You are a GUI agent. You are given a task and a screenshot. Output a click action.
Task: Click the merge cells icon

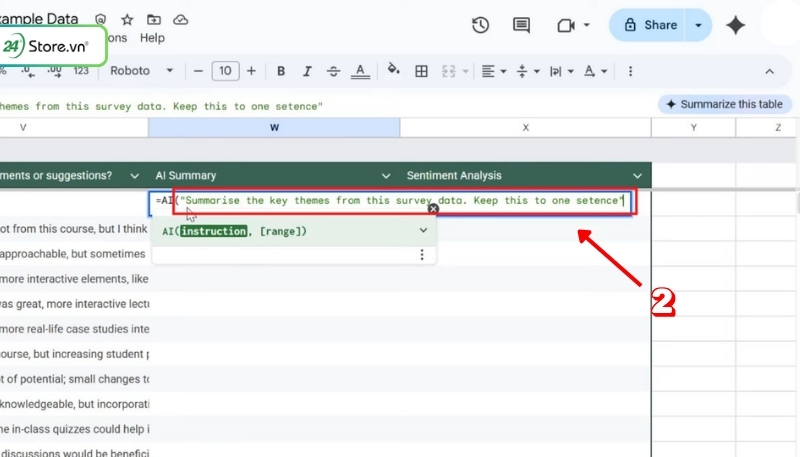(x=448, y=71)
